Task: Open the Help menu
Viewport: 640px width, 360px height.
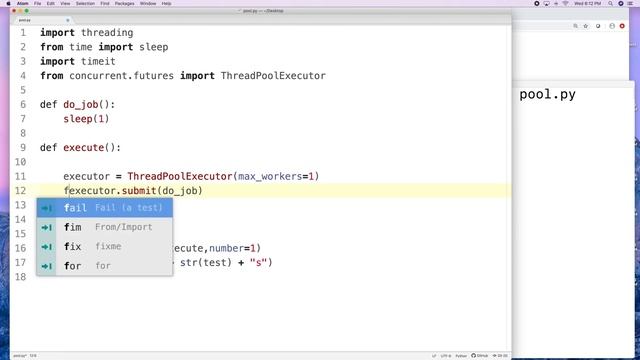Action: click(166, 3)
